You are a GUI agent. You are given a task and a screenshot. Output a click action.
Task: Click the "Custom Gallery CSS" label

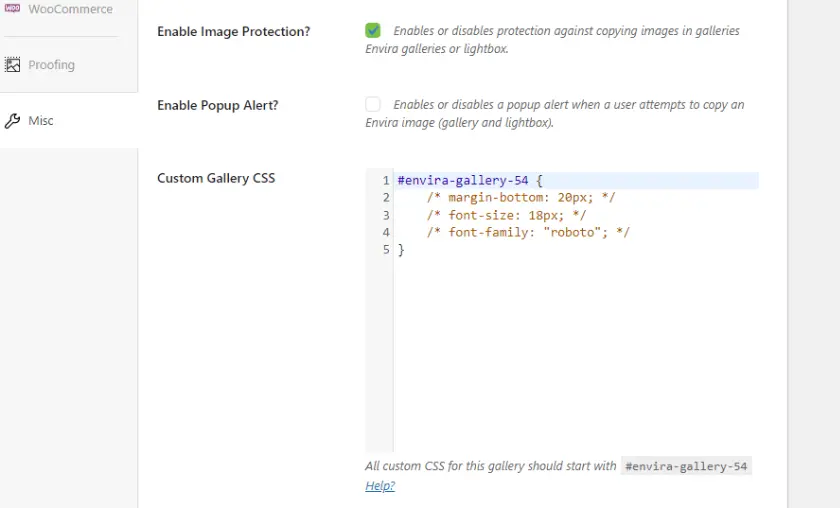pyautogui.click(x=216, y=178)
